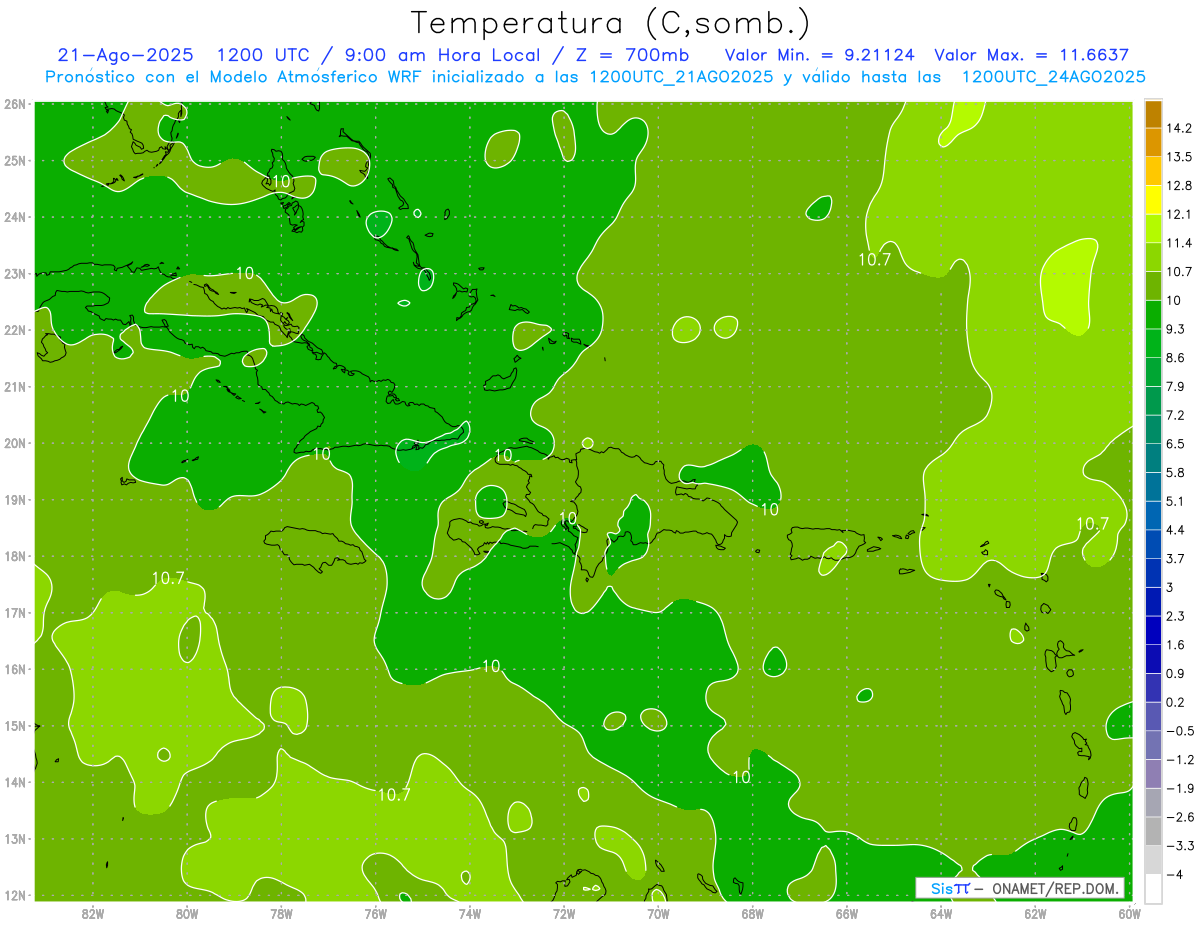The width and height of the screenshot is (1200, 927).
Task: Click the 82W longitude axis label
Action: coord(93,913)
